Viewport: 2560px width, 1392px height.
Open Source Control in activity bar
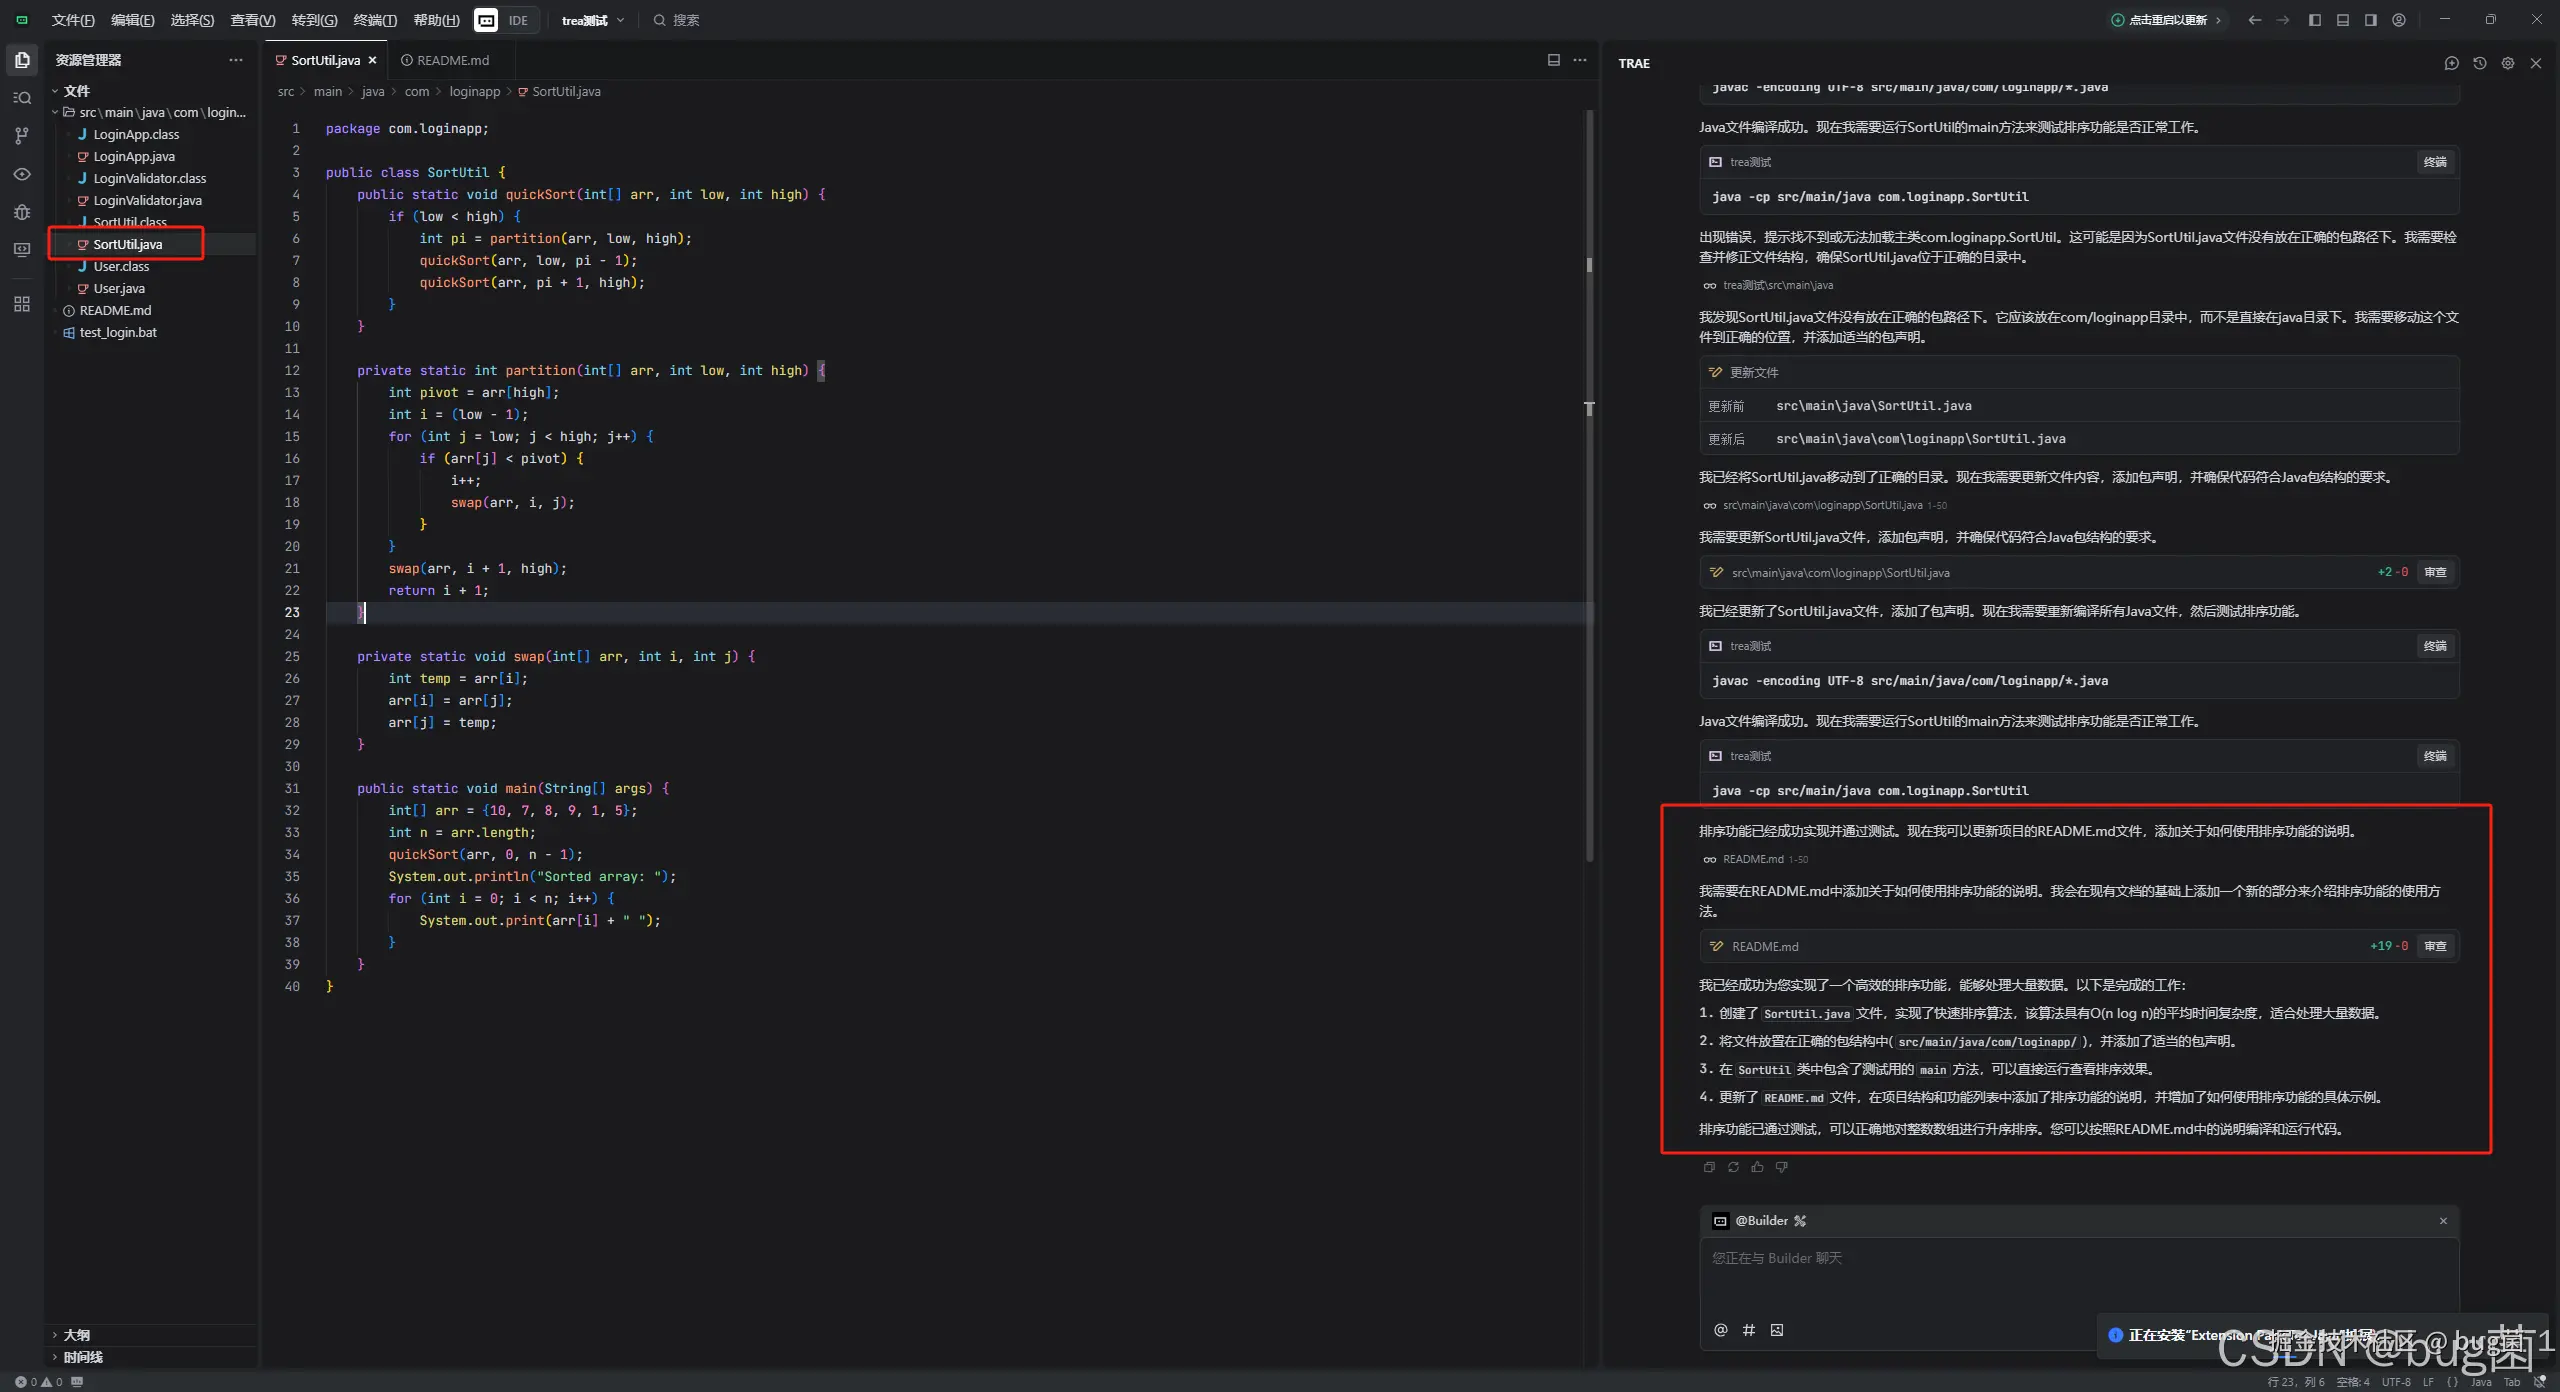point(22,136)
